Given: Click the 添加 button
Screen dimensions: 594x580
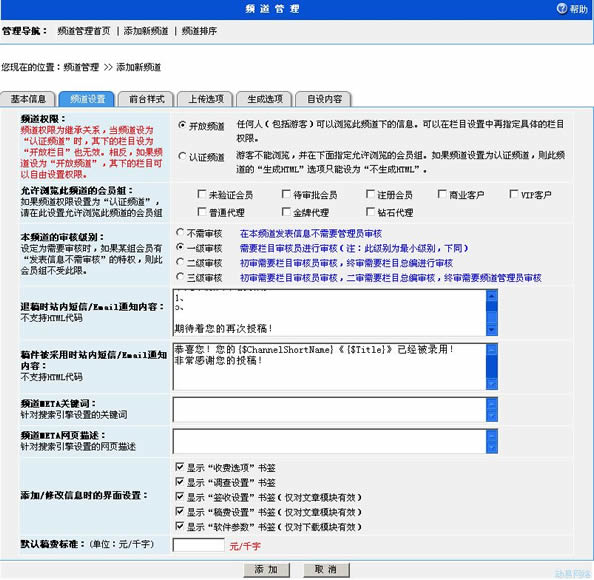Looking at the screenshot, I should click(266, 569).
